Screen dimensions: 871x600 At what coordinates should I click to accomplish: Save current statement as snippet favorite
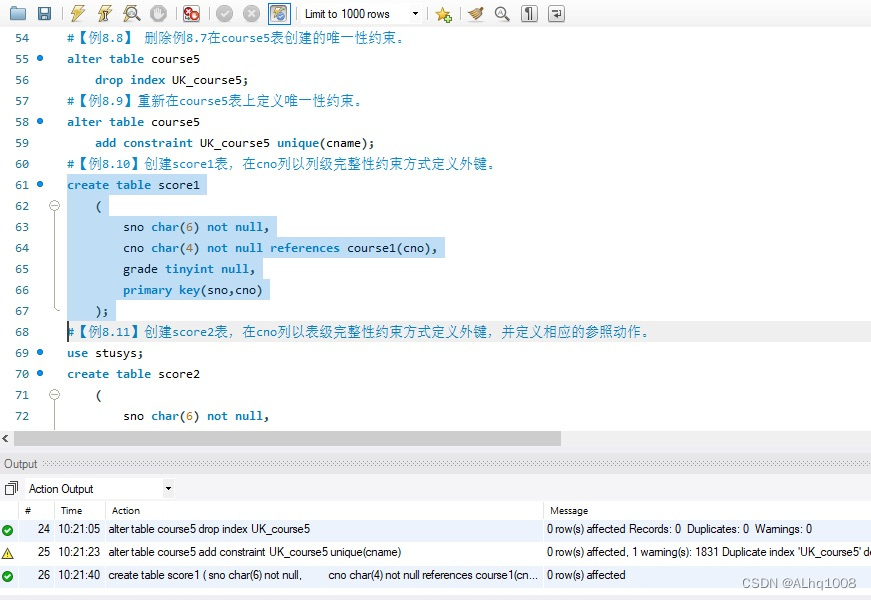click(x=443, y=14)
